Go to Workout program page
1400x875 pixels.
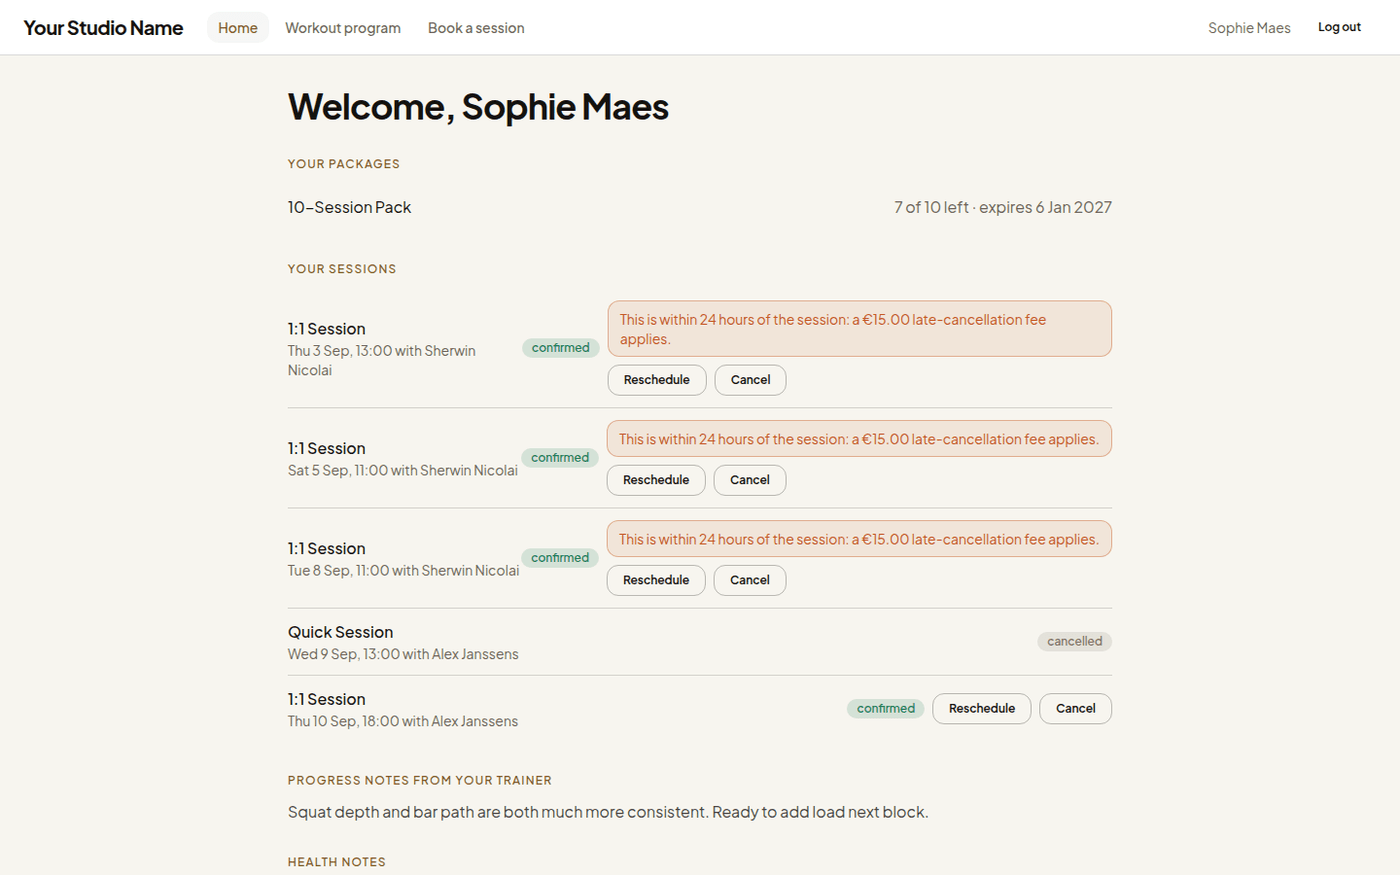tap(343, 28)
